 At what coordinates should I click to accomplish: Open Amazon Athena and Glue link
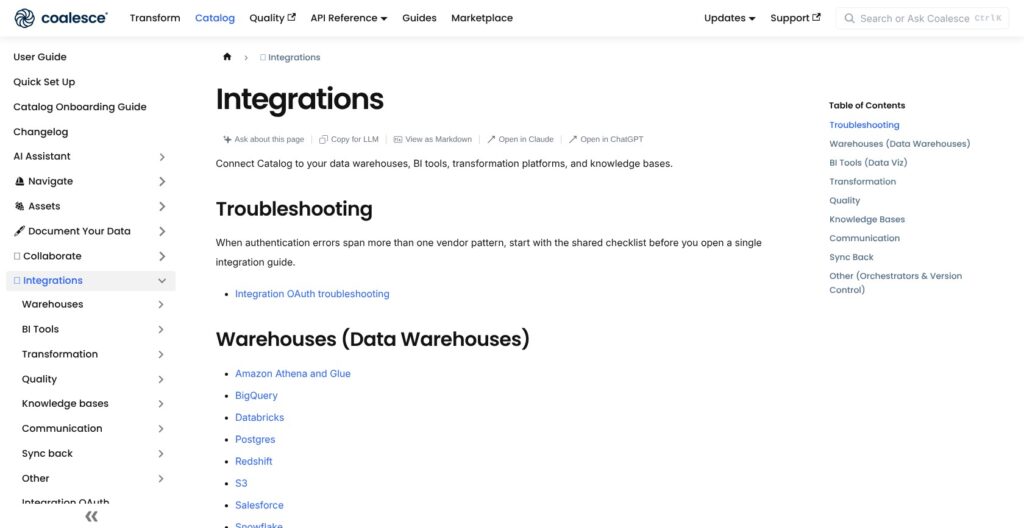tap(293, 373)
